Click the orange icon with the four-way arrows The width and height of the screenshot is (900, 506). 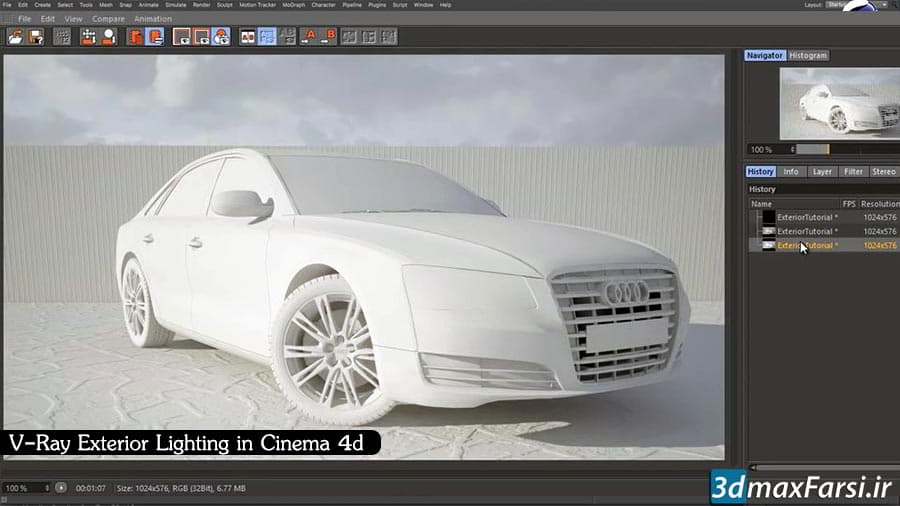(x=88, y=37)
